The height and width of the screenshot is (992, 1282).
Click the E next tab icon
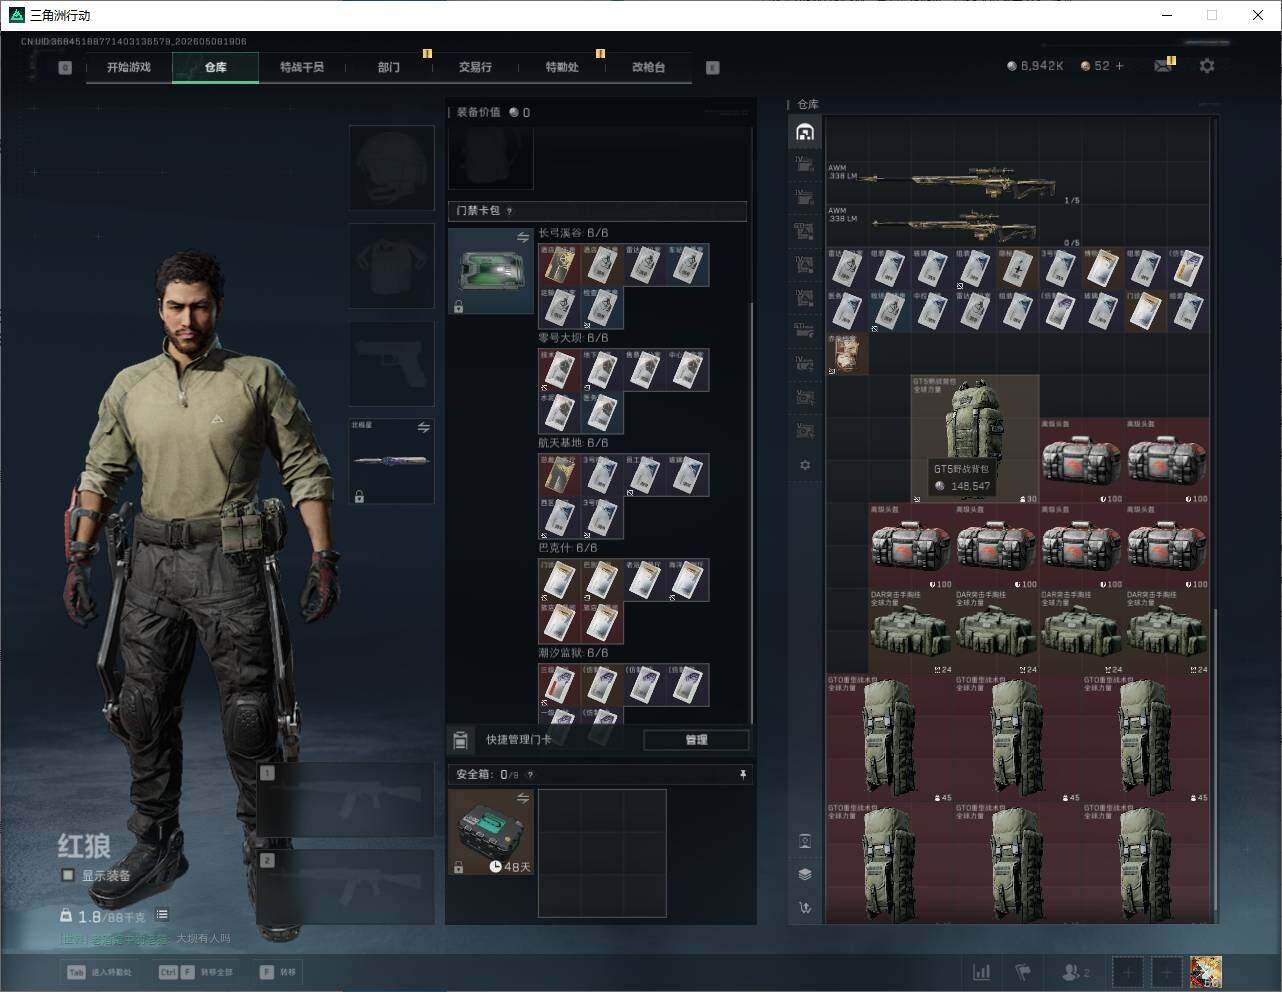pos(713,68)
